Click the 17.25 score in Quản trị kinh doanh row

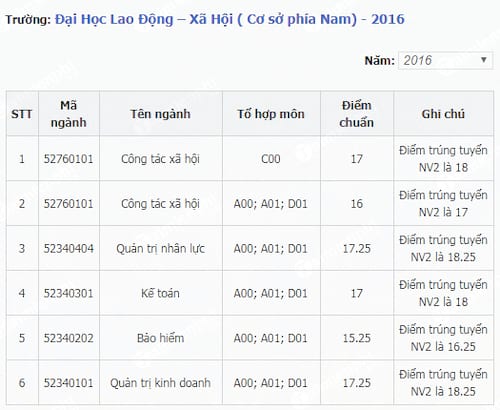pos(357,383)
